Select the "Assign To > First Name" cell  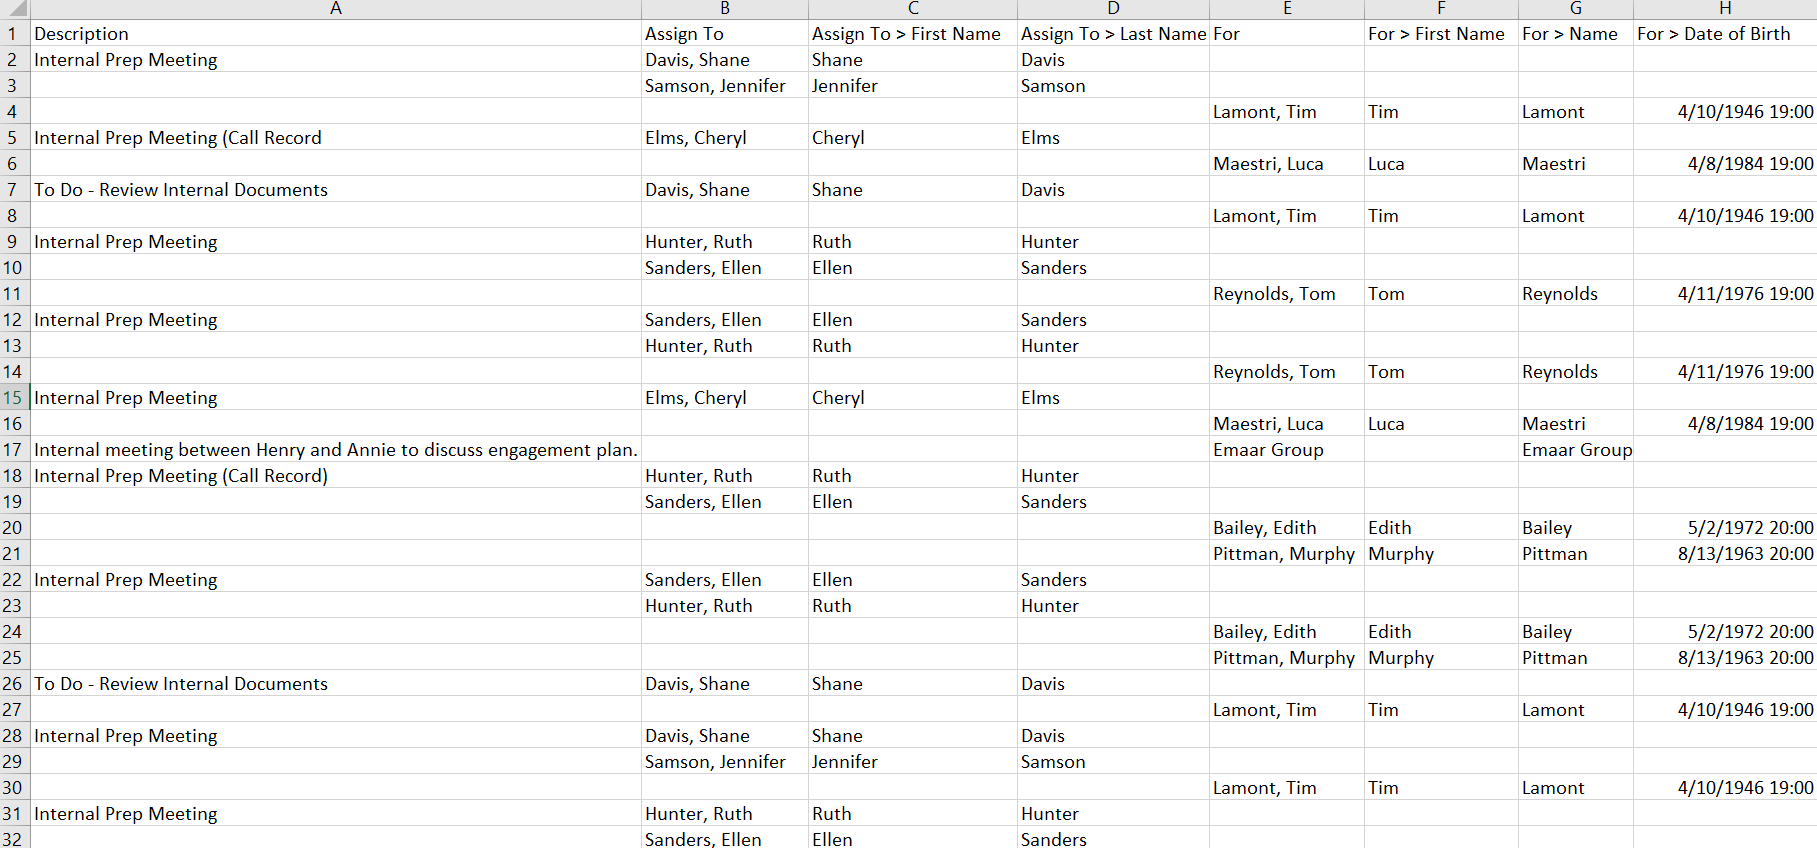coord(905,34)
